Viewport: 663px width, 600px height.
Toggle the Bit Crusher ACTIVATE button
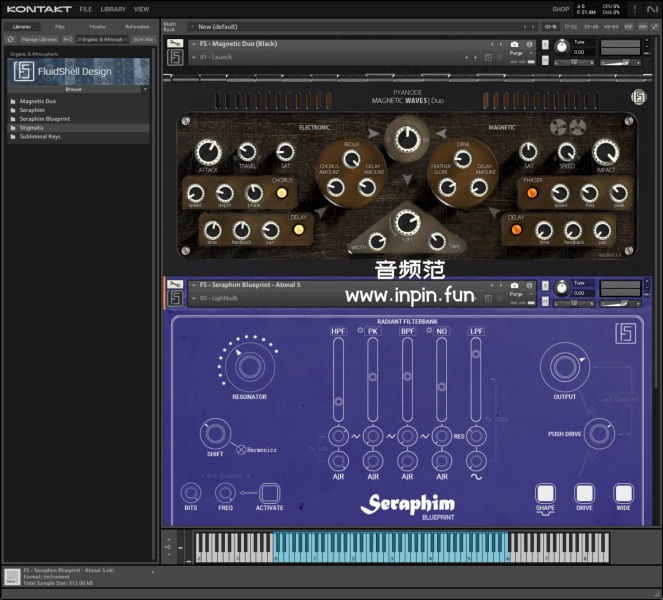click(270, 492)
